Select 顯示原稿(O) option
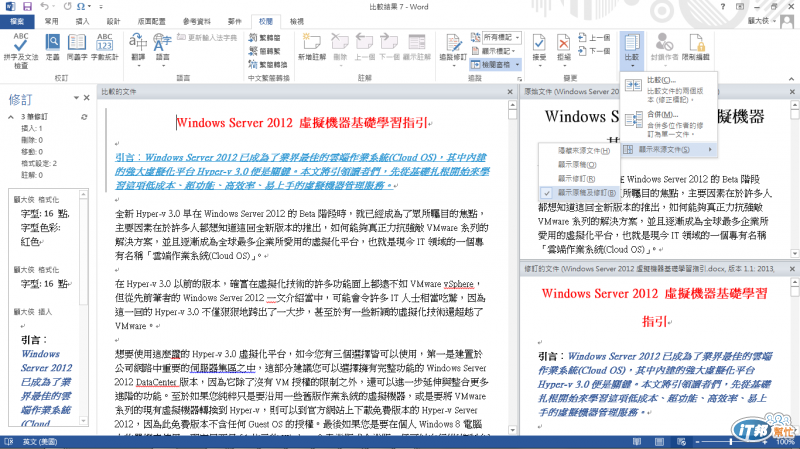The height and width of the screenshot is (449, 800). coord(579,165)
